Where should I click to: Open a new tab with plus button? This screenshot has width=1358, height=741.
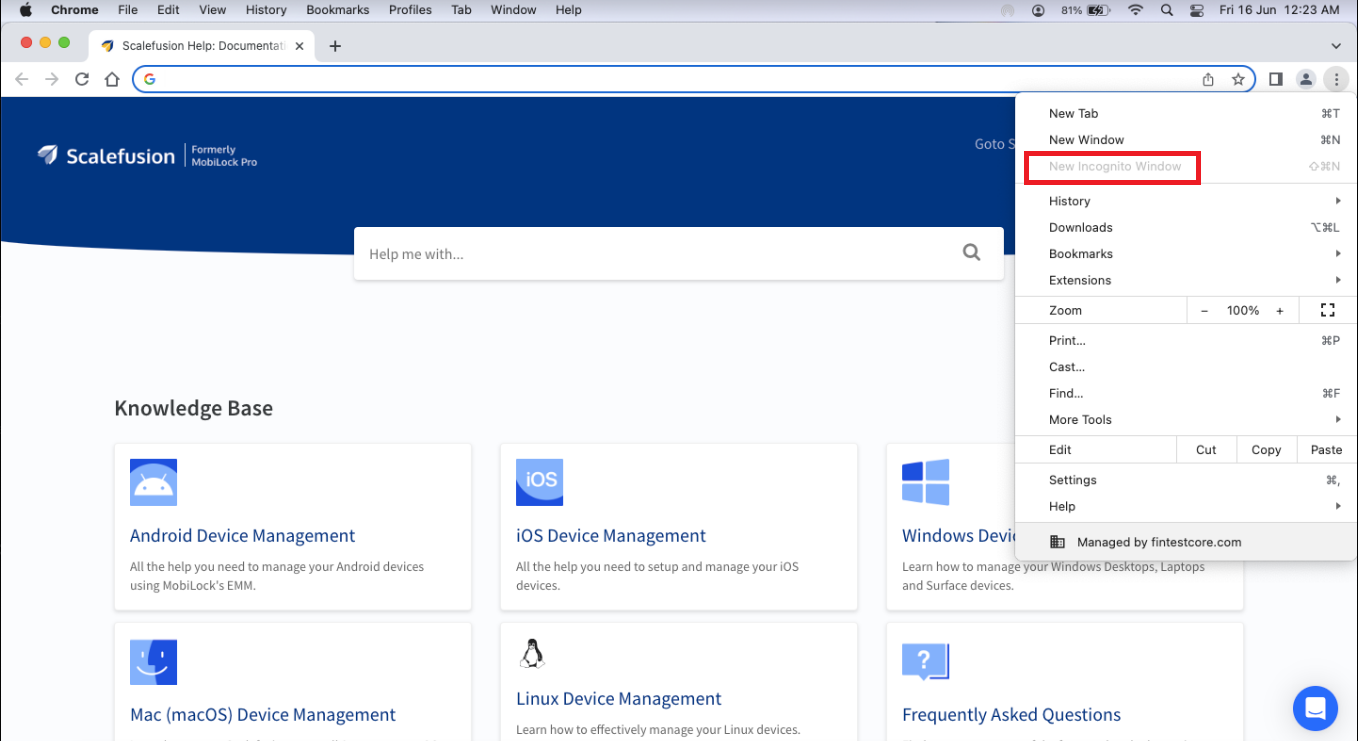point(335,46)
